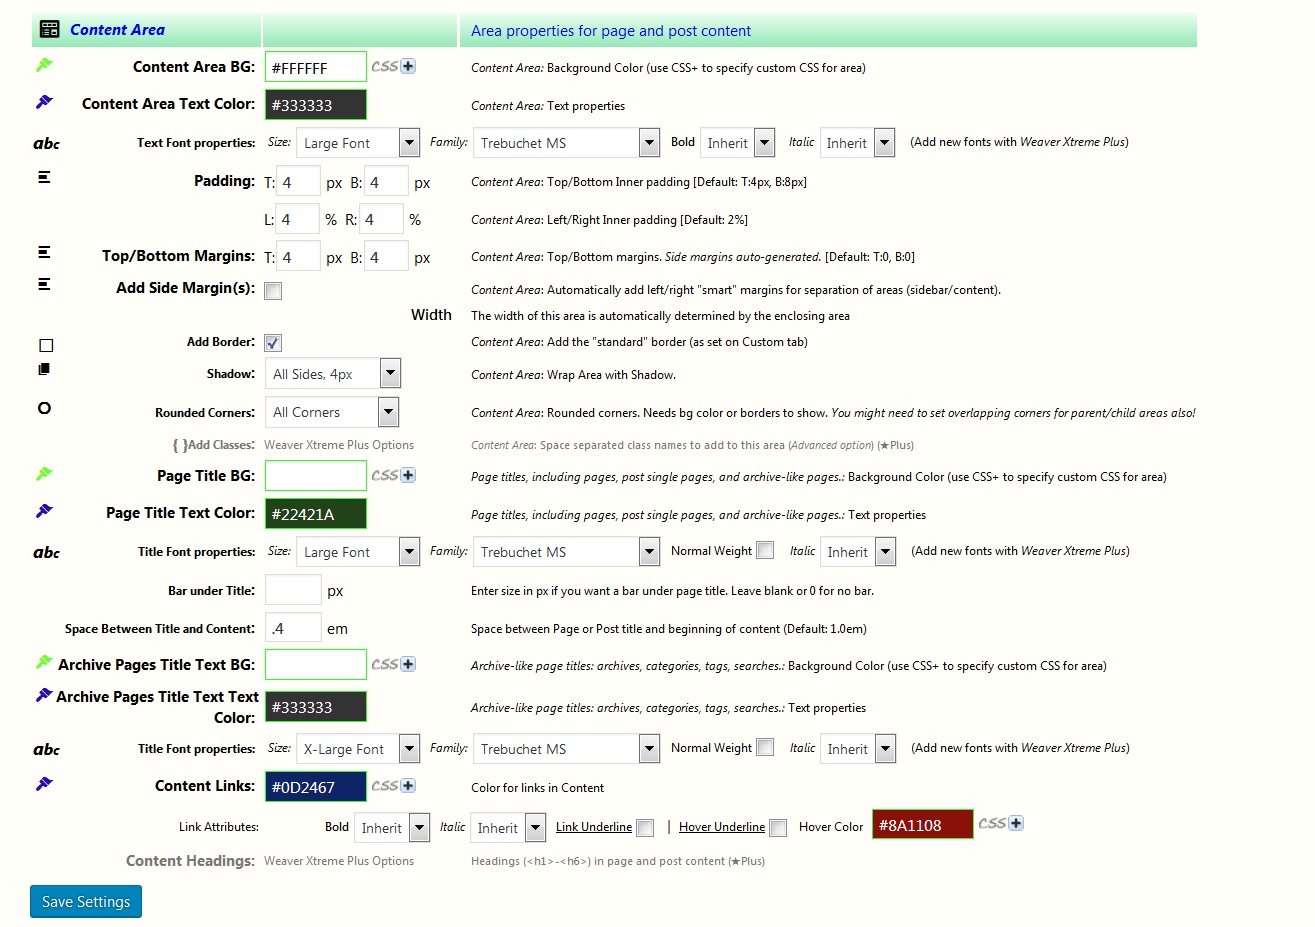1315x927 pixels.
Task: Click the Page Title Text Color #22421A swatch
Action: tap(316, 514)
